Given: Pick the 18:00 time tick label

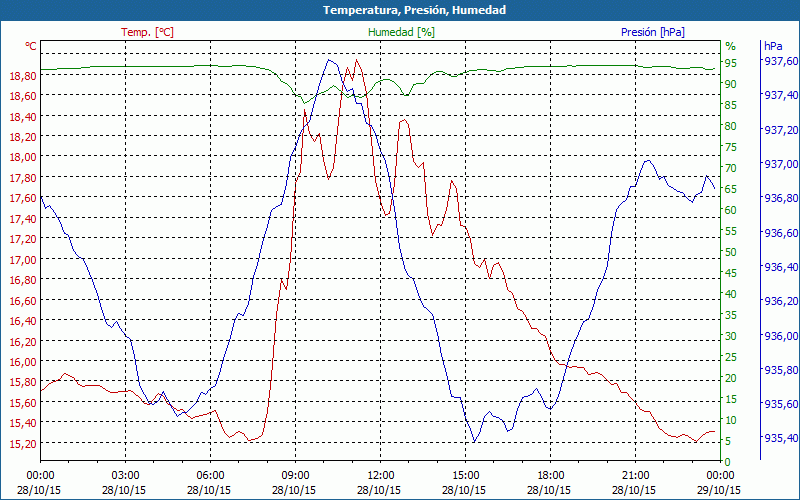Looking at the screenshot, I should point(550,476).
